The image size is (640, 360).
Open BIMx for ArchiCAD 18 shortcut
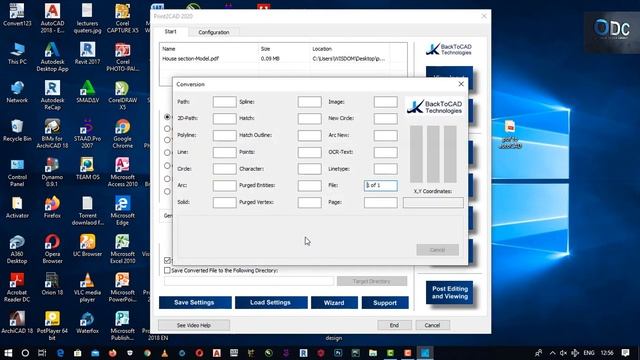tap(52, 133)
